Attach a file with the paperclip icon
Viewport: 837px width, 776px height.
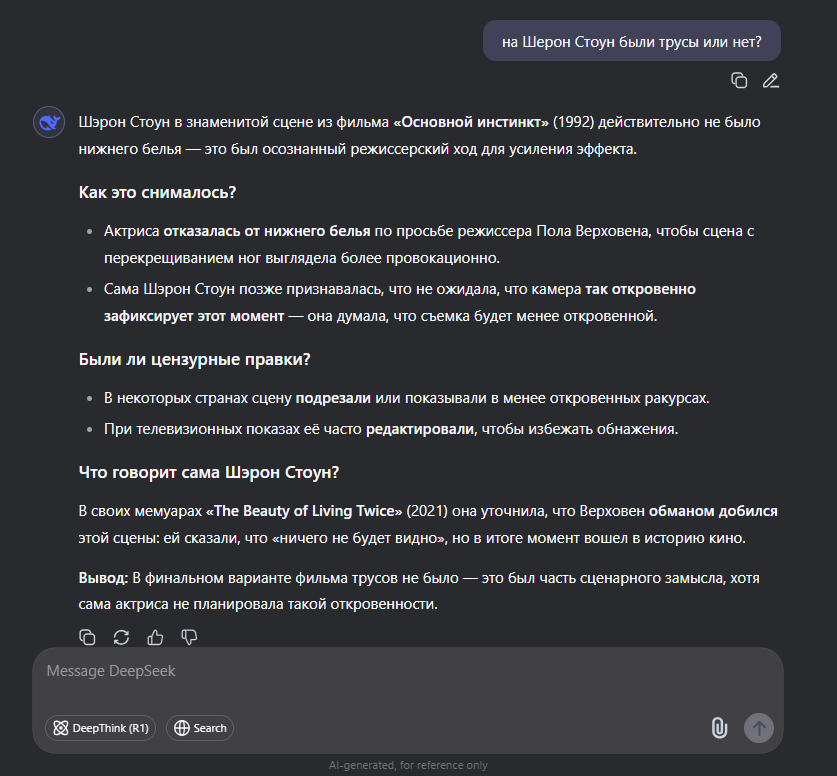point(719,728)
